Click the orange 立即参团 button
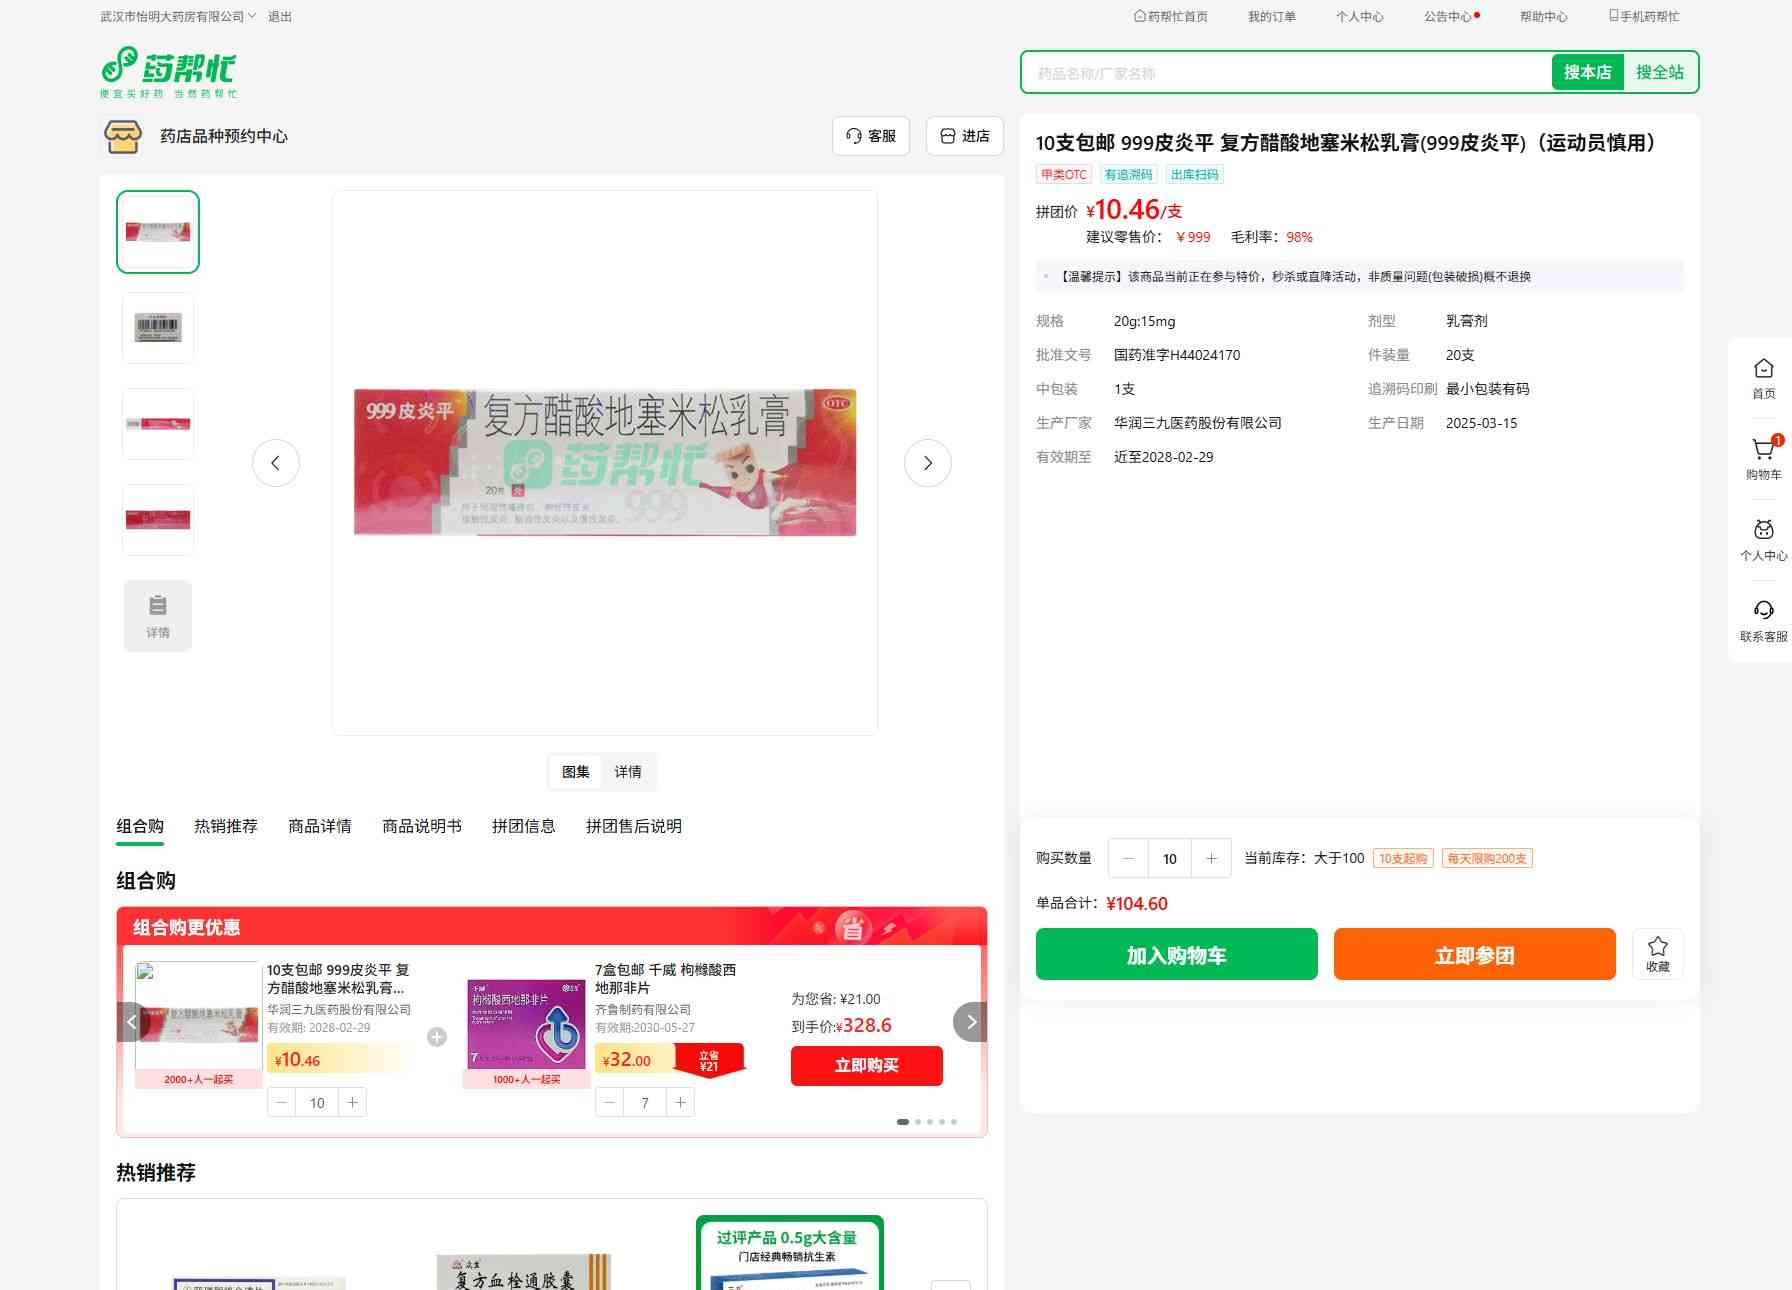This screenshot has height=1290, width=1792. (1474, 954)
